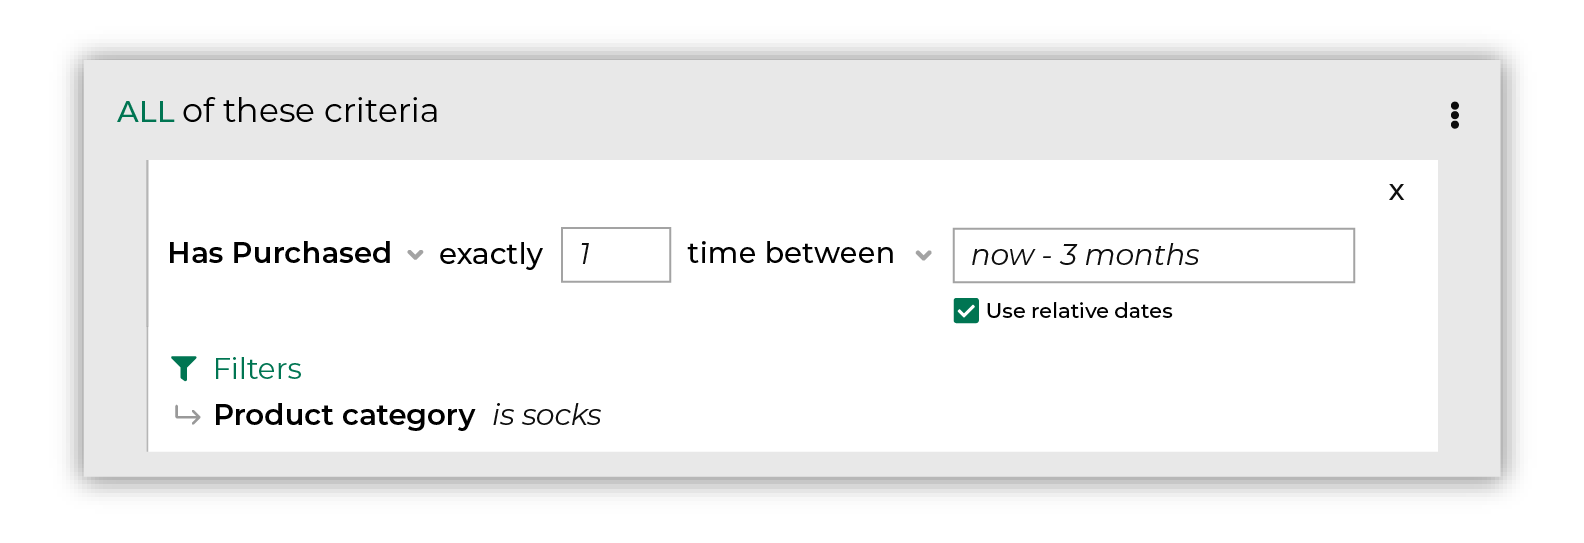The height and width of the screenshot is (543, 1584).
Task: Click the green ALL criteria selector
Action: [x=145, y=111]
